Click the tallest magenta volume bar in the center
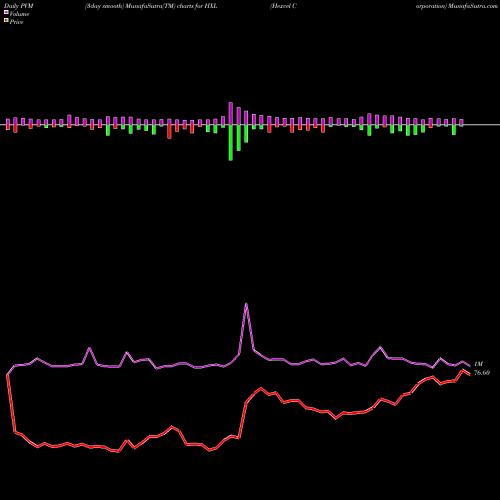 (x=231, y=113)
